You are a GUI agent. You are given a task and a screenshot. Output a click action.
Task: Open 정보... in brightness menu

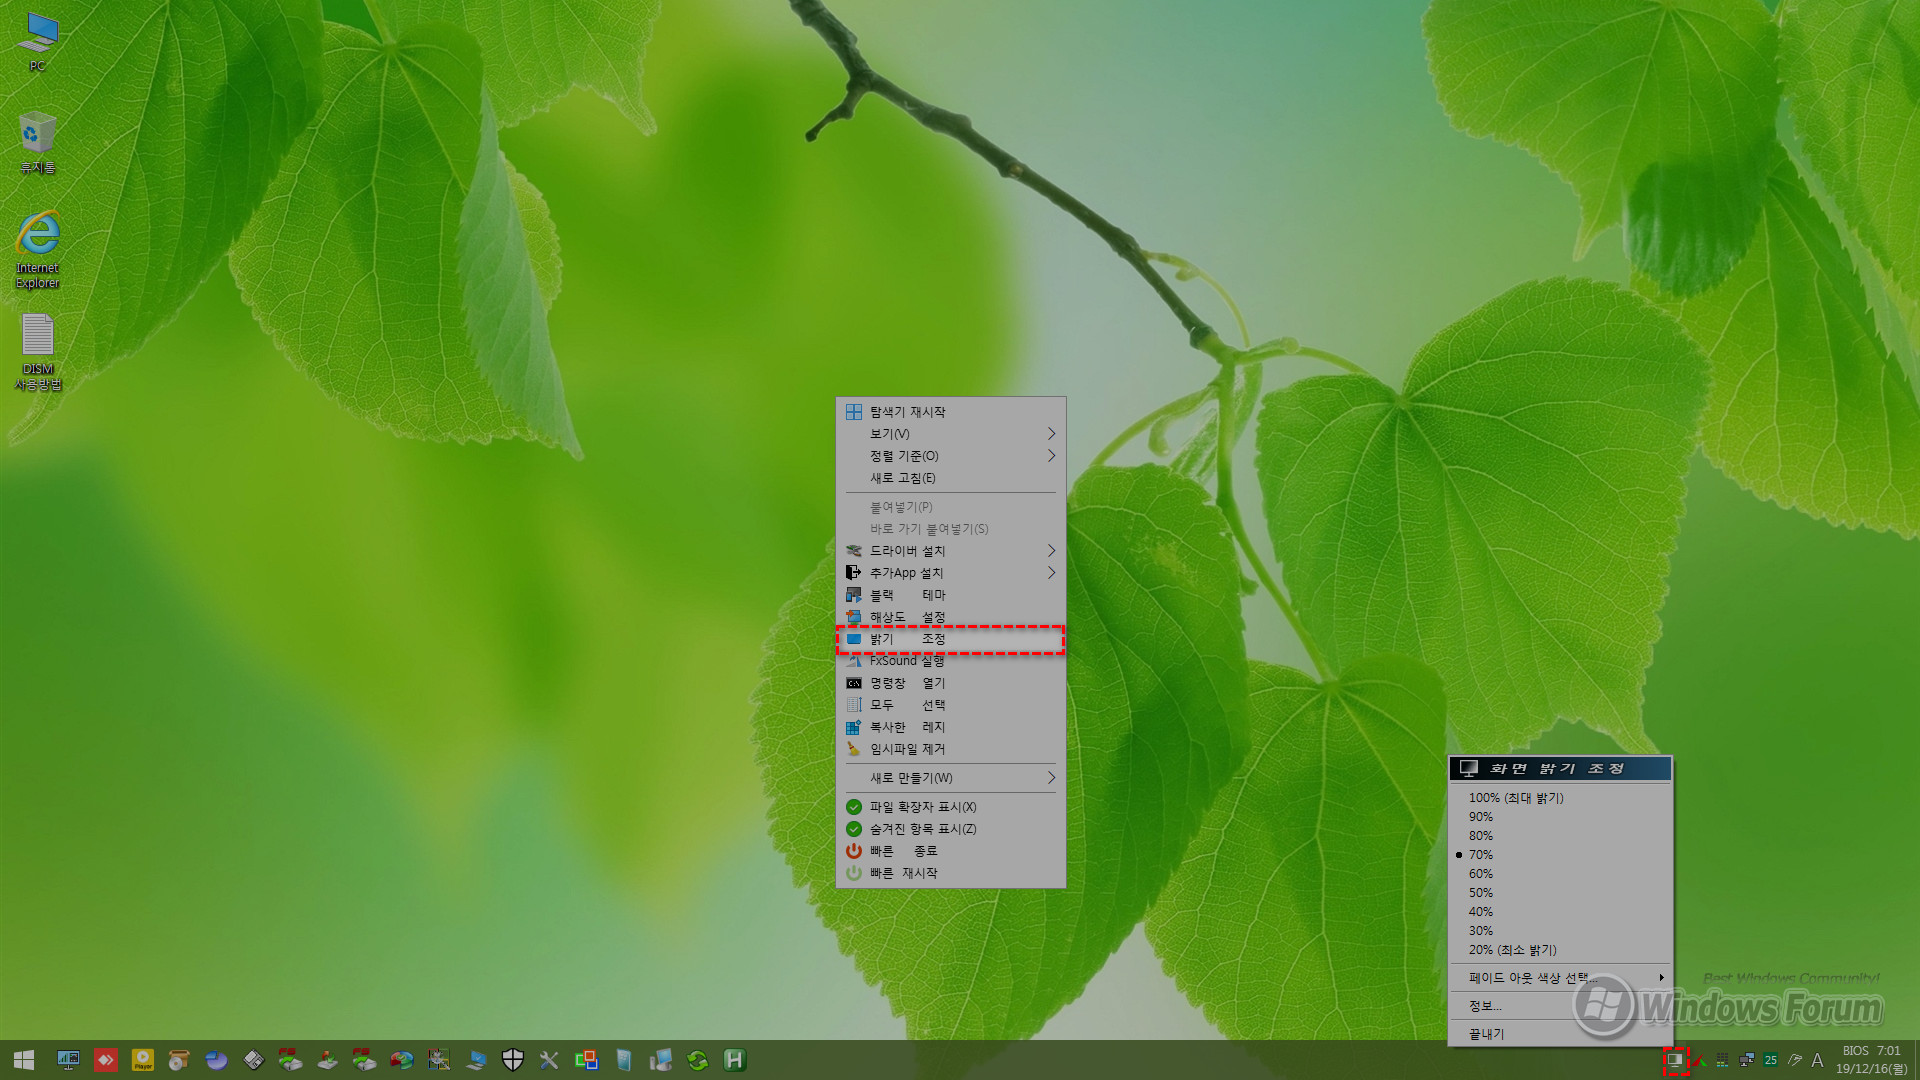click(x=1560, y=1006)
